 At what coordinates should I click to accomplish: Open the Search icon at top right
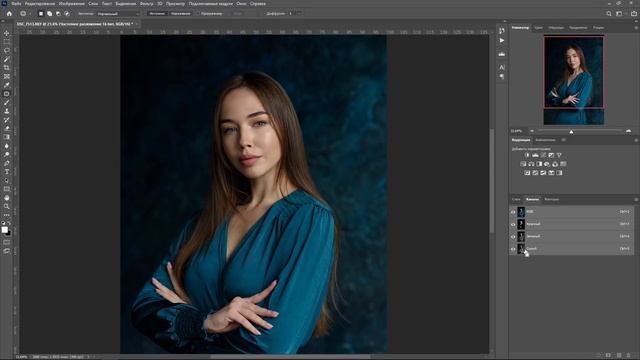[x=609, y=13]
